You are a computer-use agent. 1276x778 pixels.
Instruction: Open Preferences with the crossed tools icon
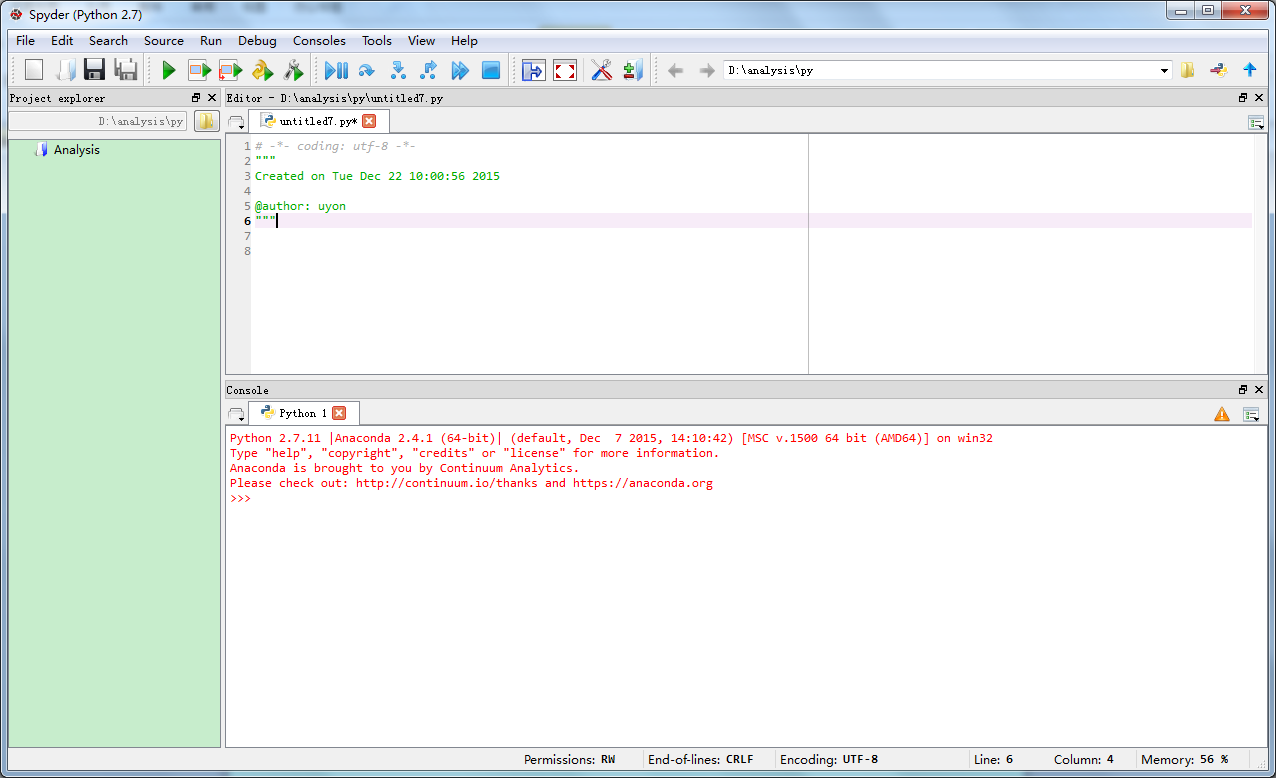click(x=601, y=70)
